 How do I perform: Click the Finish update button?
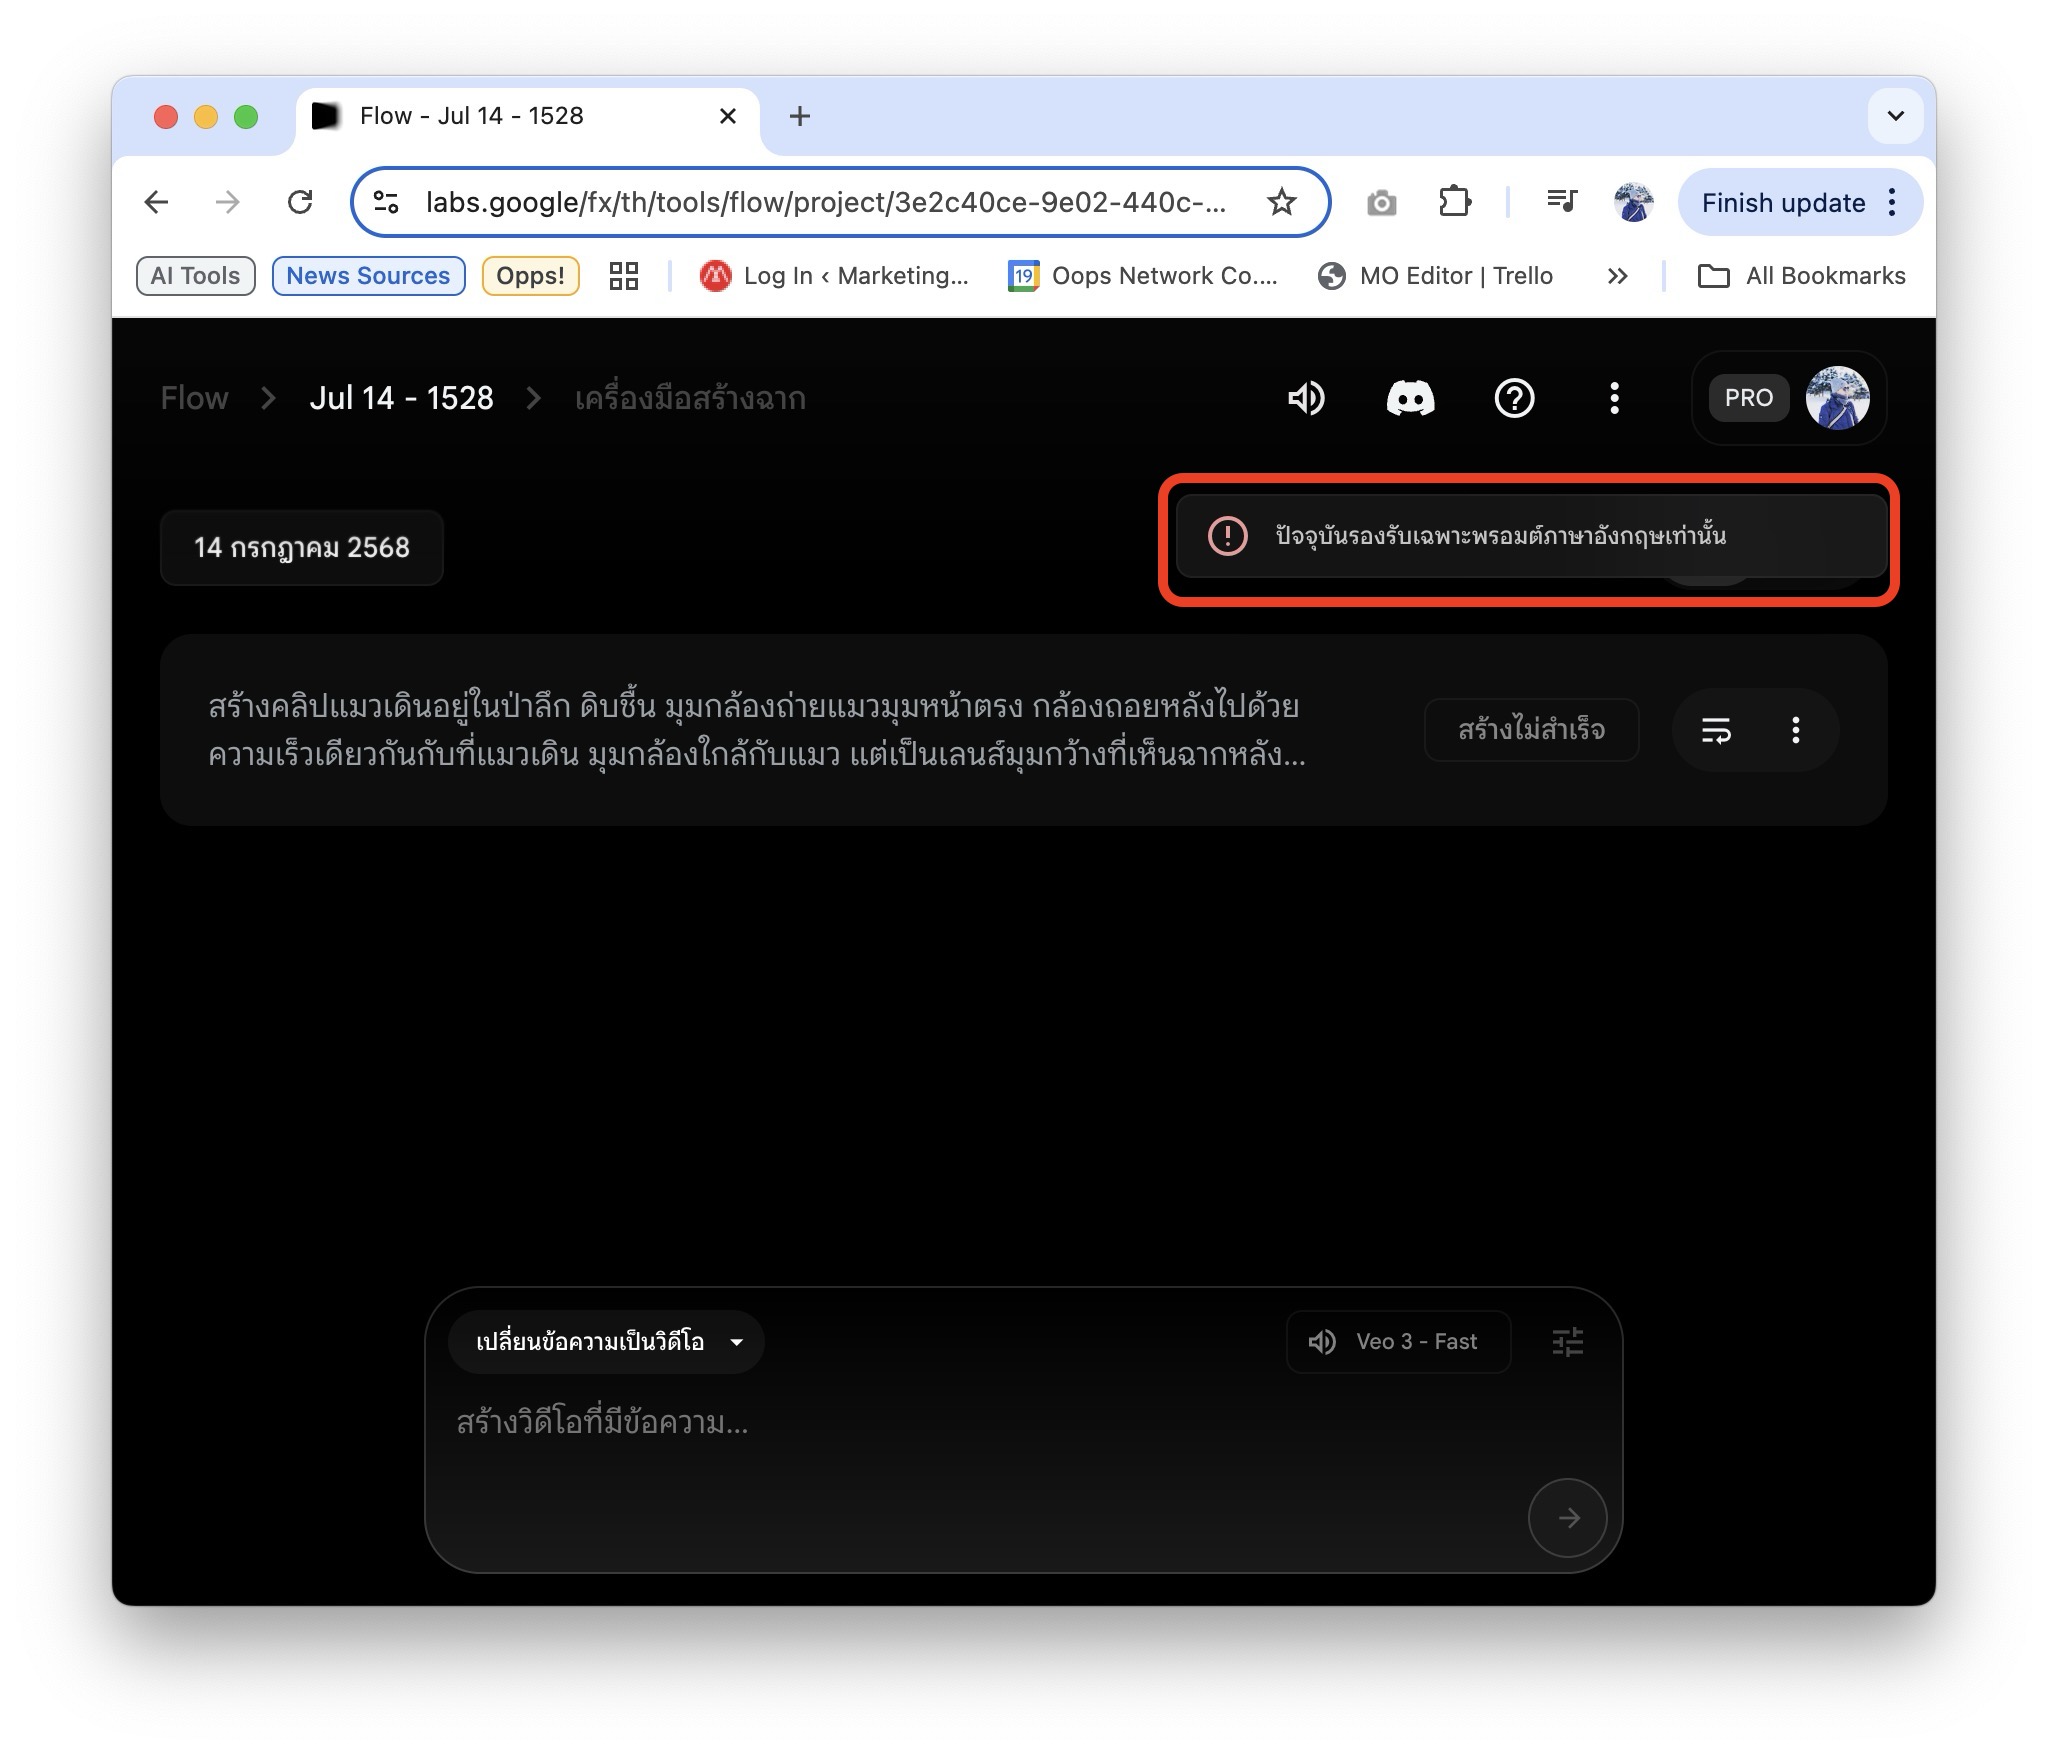(x=1783, y=203)
